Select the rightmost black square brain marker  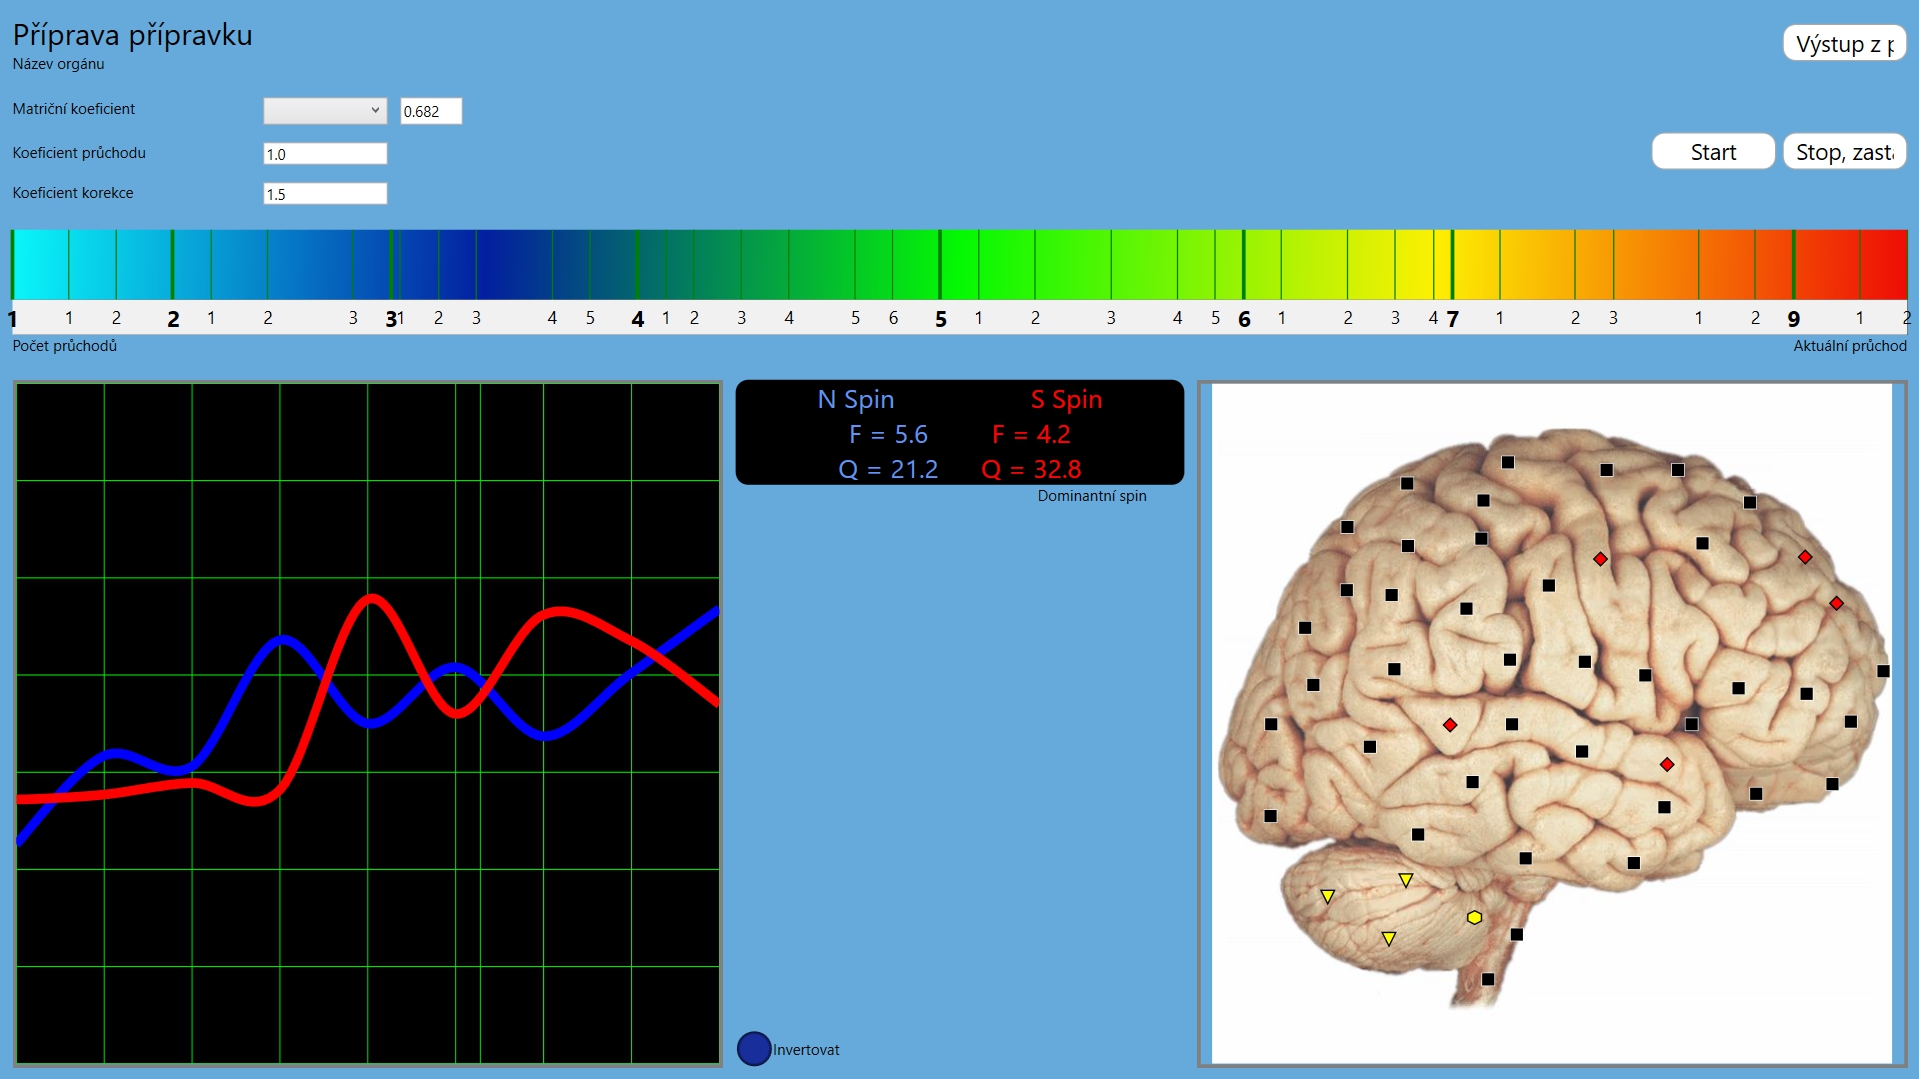tap(1883, 671)
